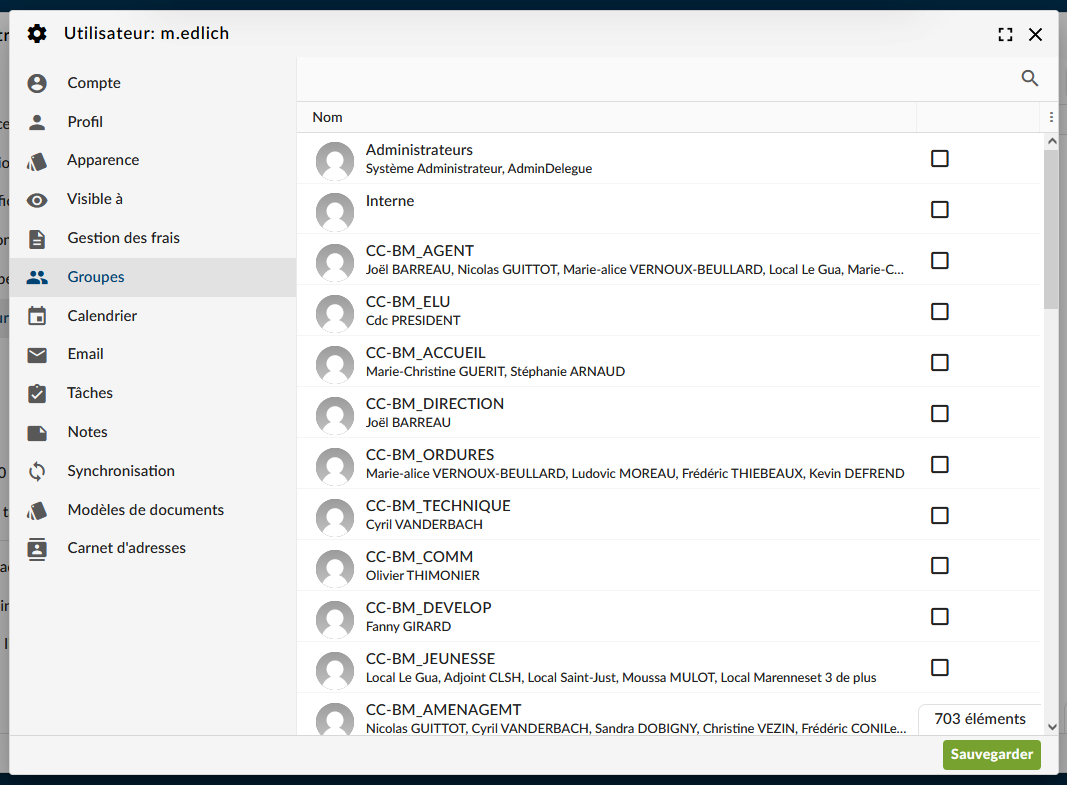Click the Tâches checkmark icon

pyautogui.click(x=37, y=393)
